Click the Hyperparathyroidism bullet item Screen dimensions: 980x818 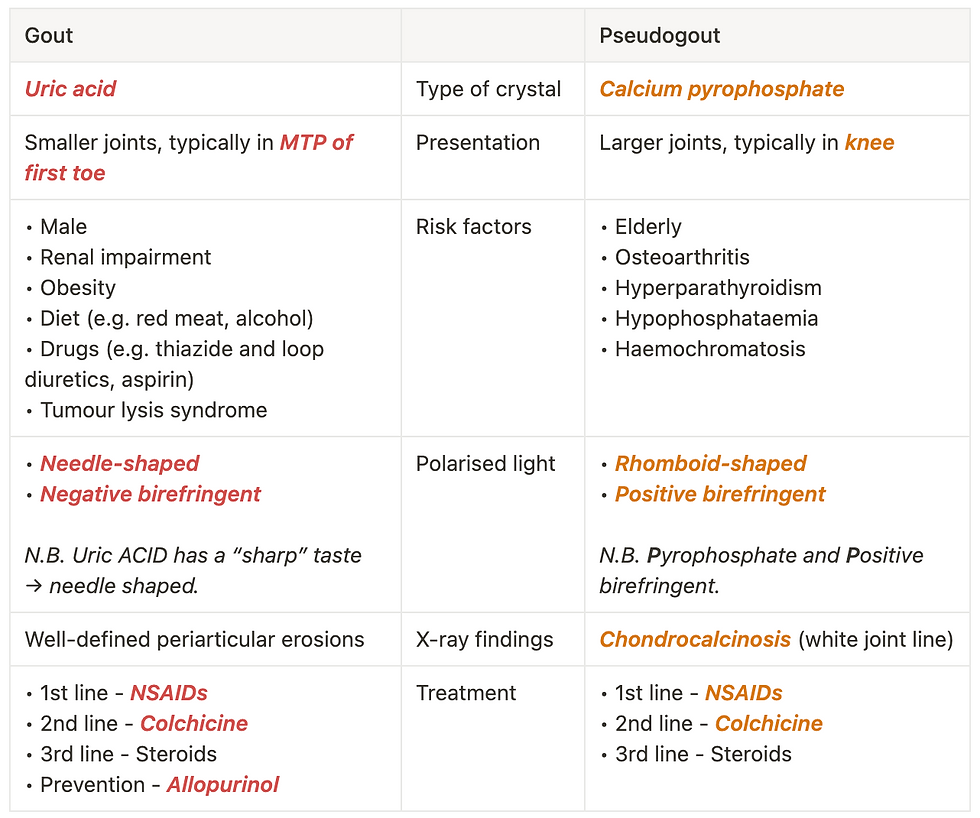pos(717,288)
